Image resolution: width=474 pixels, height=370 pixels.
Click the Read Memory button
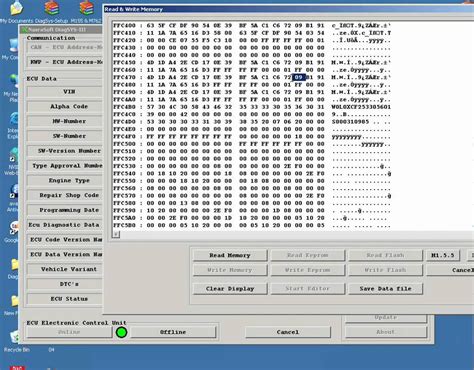pyautogui.click(x=230, y=255)
